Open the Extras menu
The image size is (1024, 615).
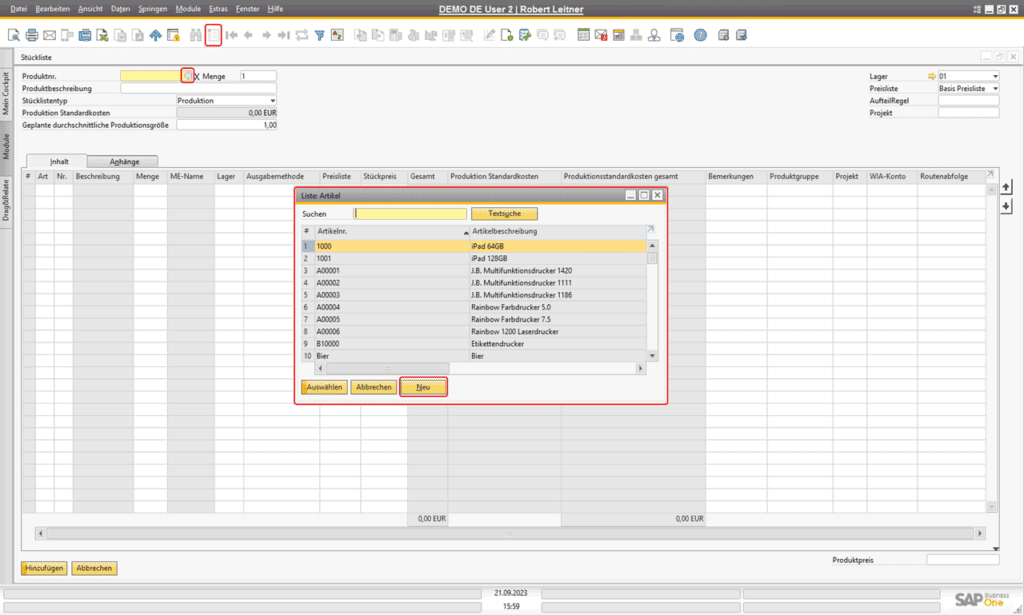(x=218, y=9)
